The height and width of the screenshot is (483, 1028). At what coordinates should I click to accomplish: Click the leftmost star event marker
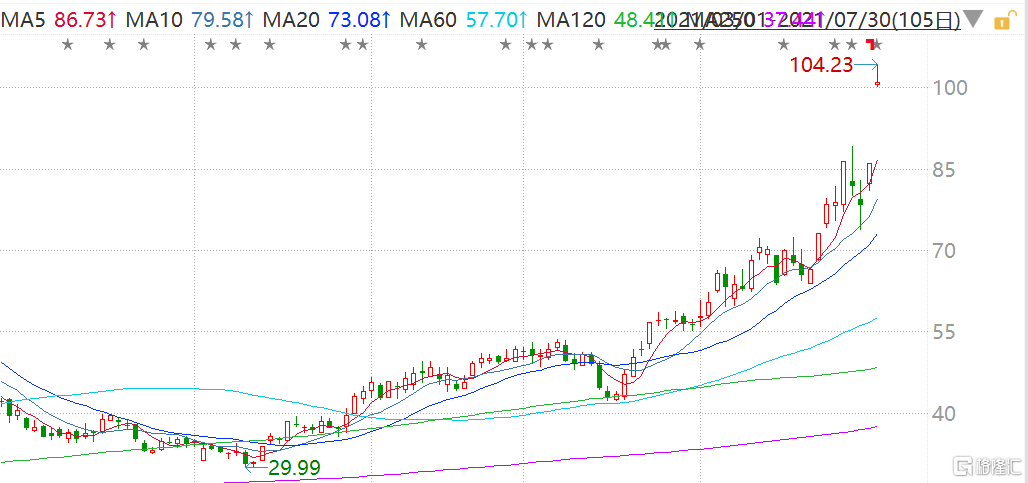point(67,45)
